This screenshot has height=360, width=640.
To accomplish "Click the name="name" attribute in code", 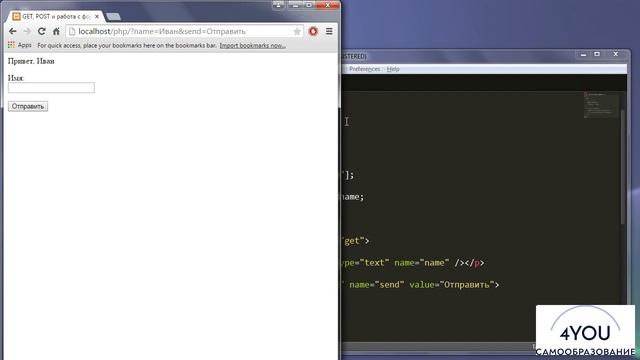I will (x=421, y=263).
